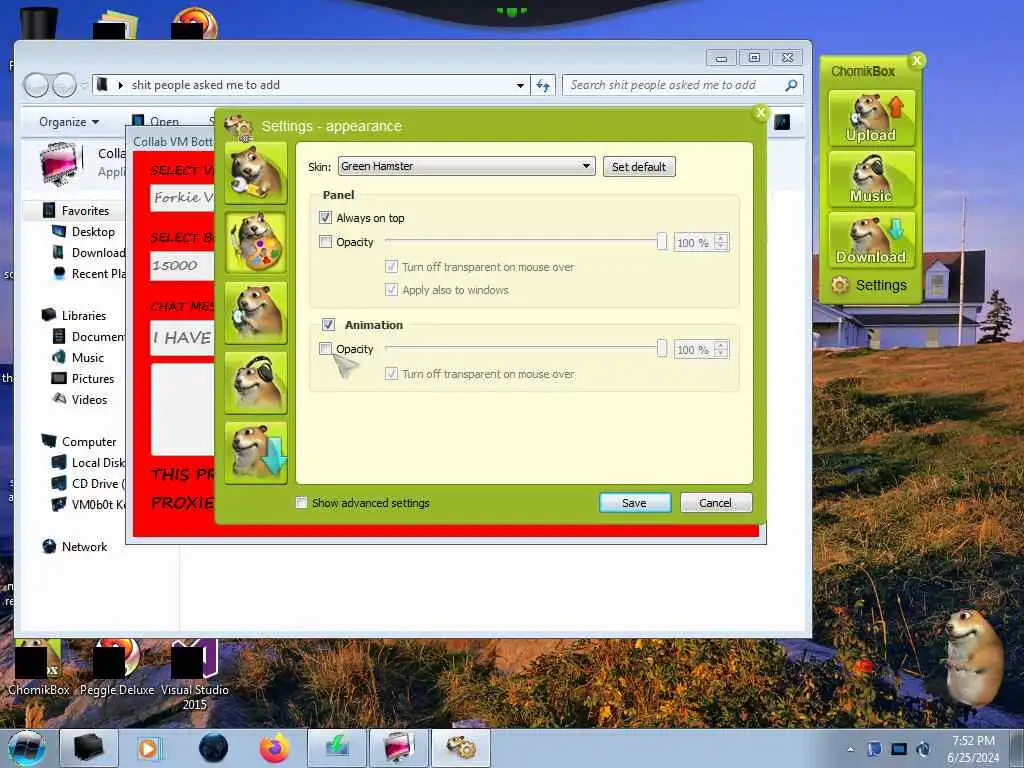The image size is (1024, 768).
Task: Click the breadcrumb arrow in address bar
Action: [x=121, y=85]
